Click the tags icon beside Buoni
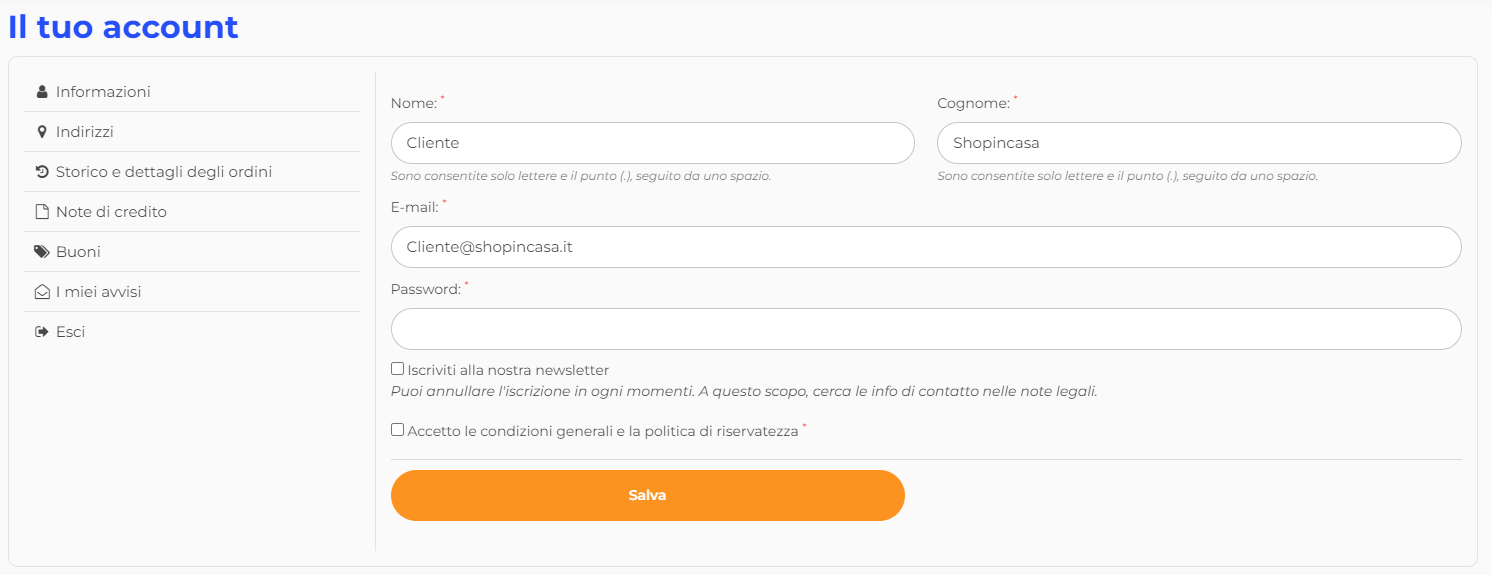Image resolution: width=1492 pixels, height=575 pixels. tap(42, 252)
